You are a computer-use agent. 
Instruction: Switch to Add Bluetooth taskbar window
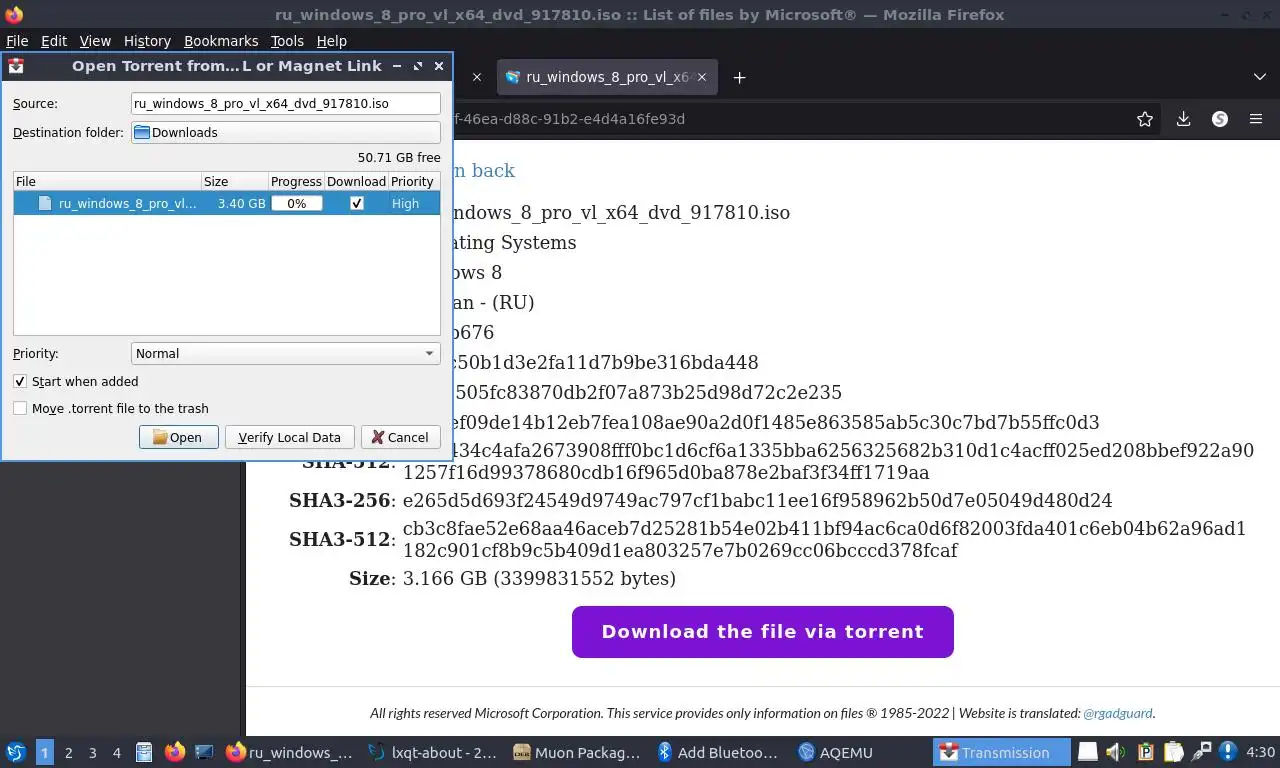pos(719,752)
